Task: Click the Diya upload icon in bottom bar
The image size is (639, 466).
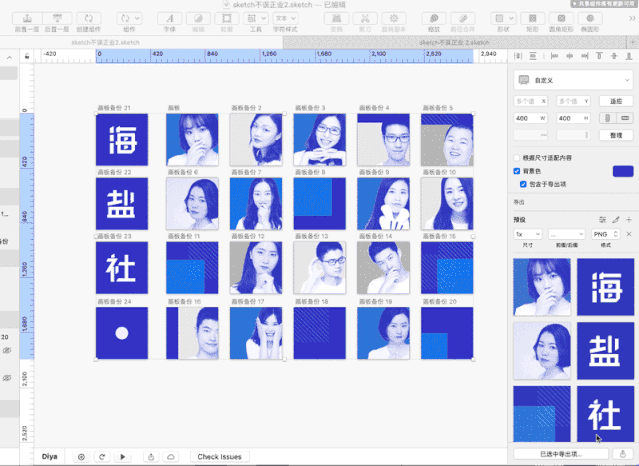Action: tap(151, 457)
